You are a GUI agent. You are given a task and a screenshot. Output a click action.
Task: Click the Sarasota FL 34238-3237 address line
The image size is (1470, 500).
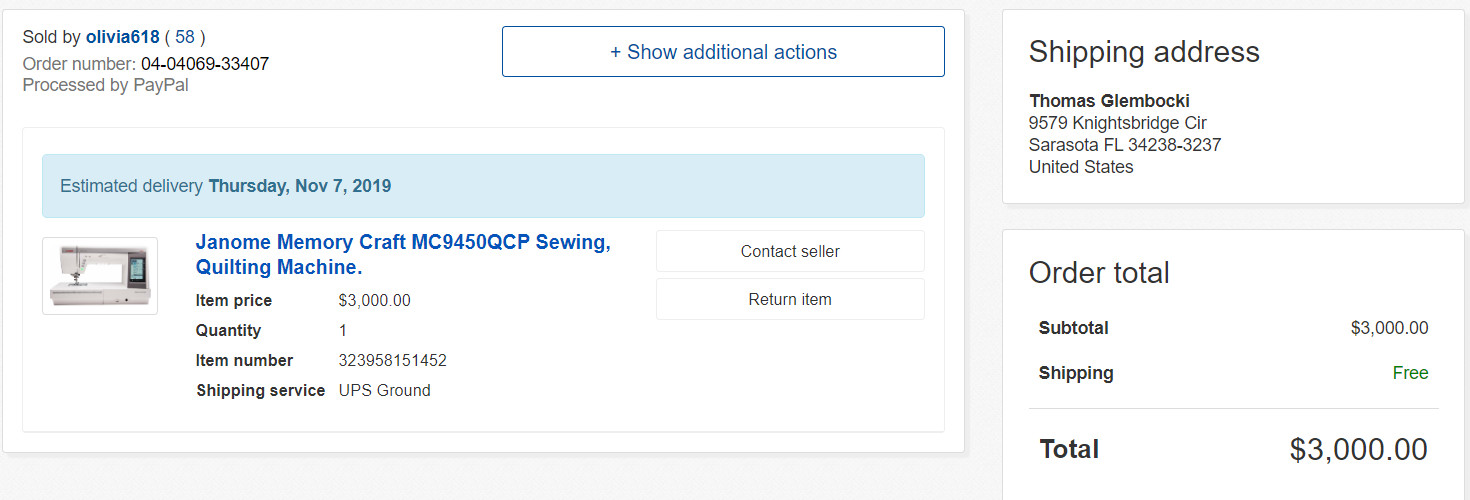[x=1125, y=145]
